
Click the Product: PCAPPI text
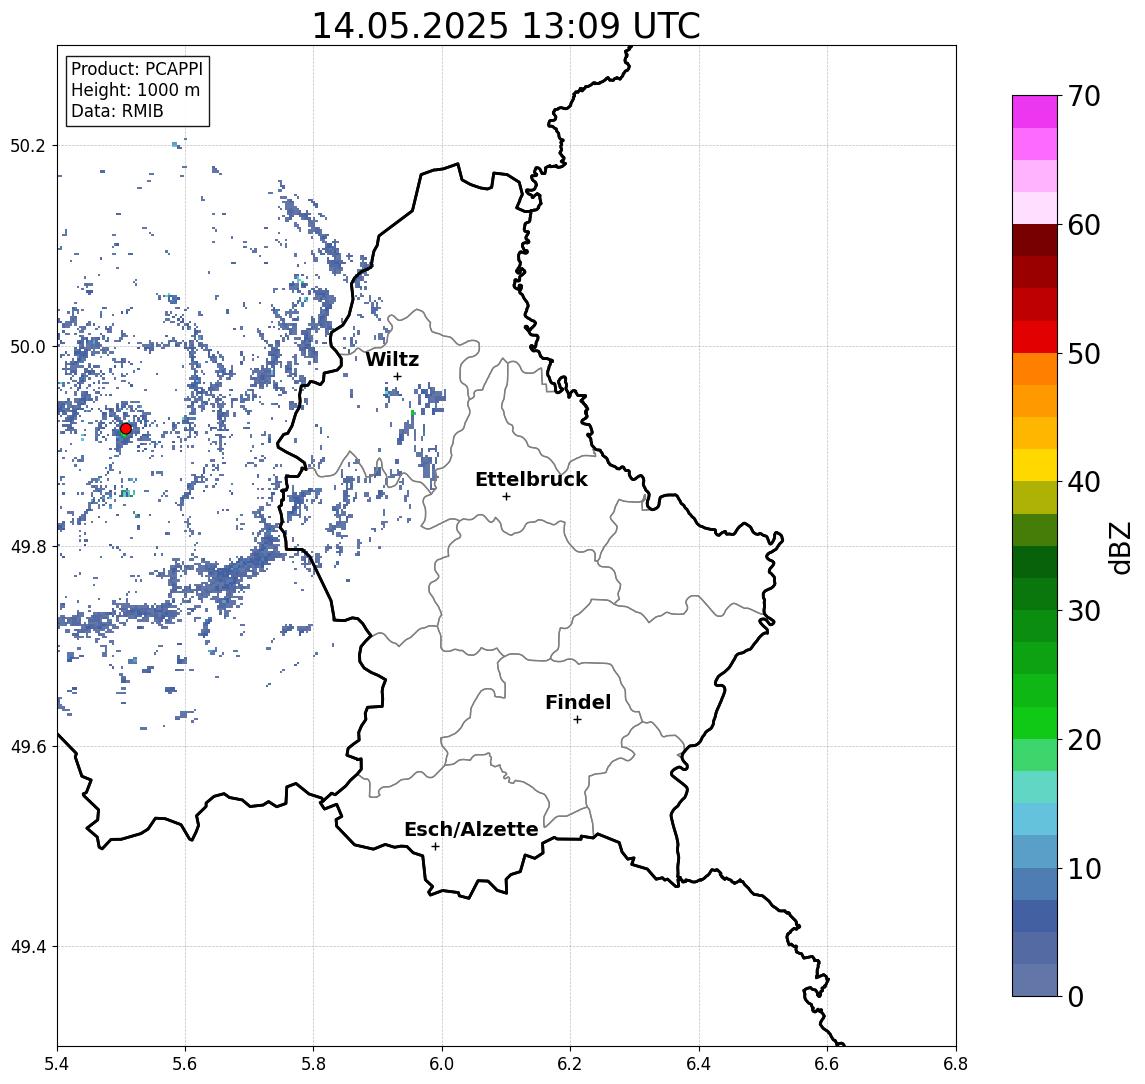(137, 69)
